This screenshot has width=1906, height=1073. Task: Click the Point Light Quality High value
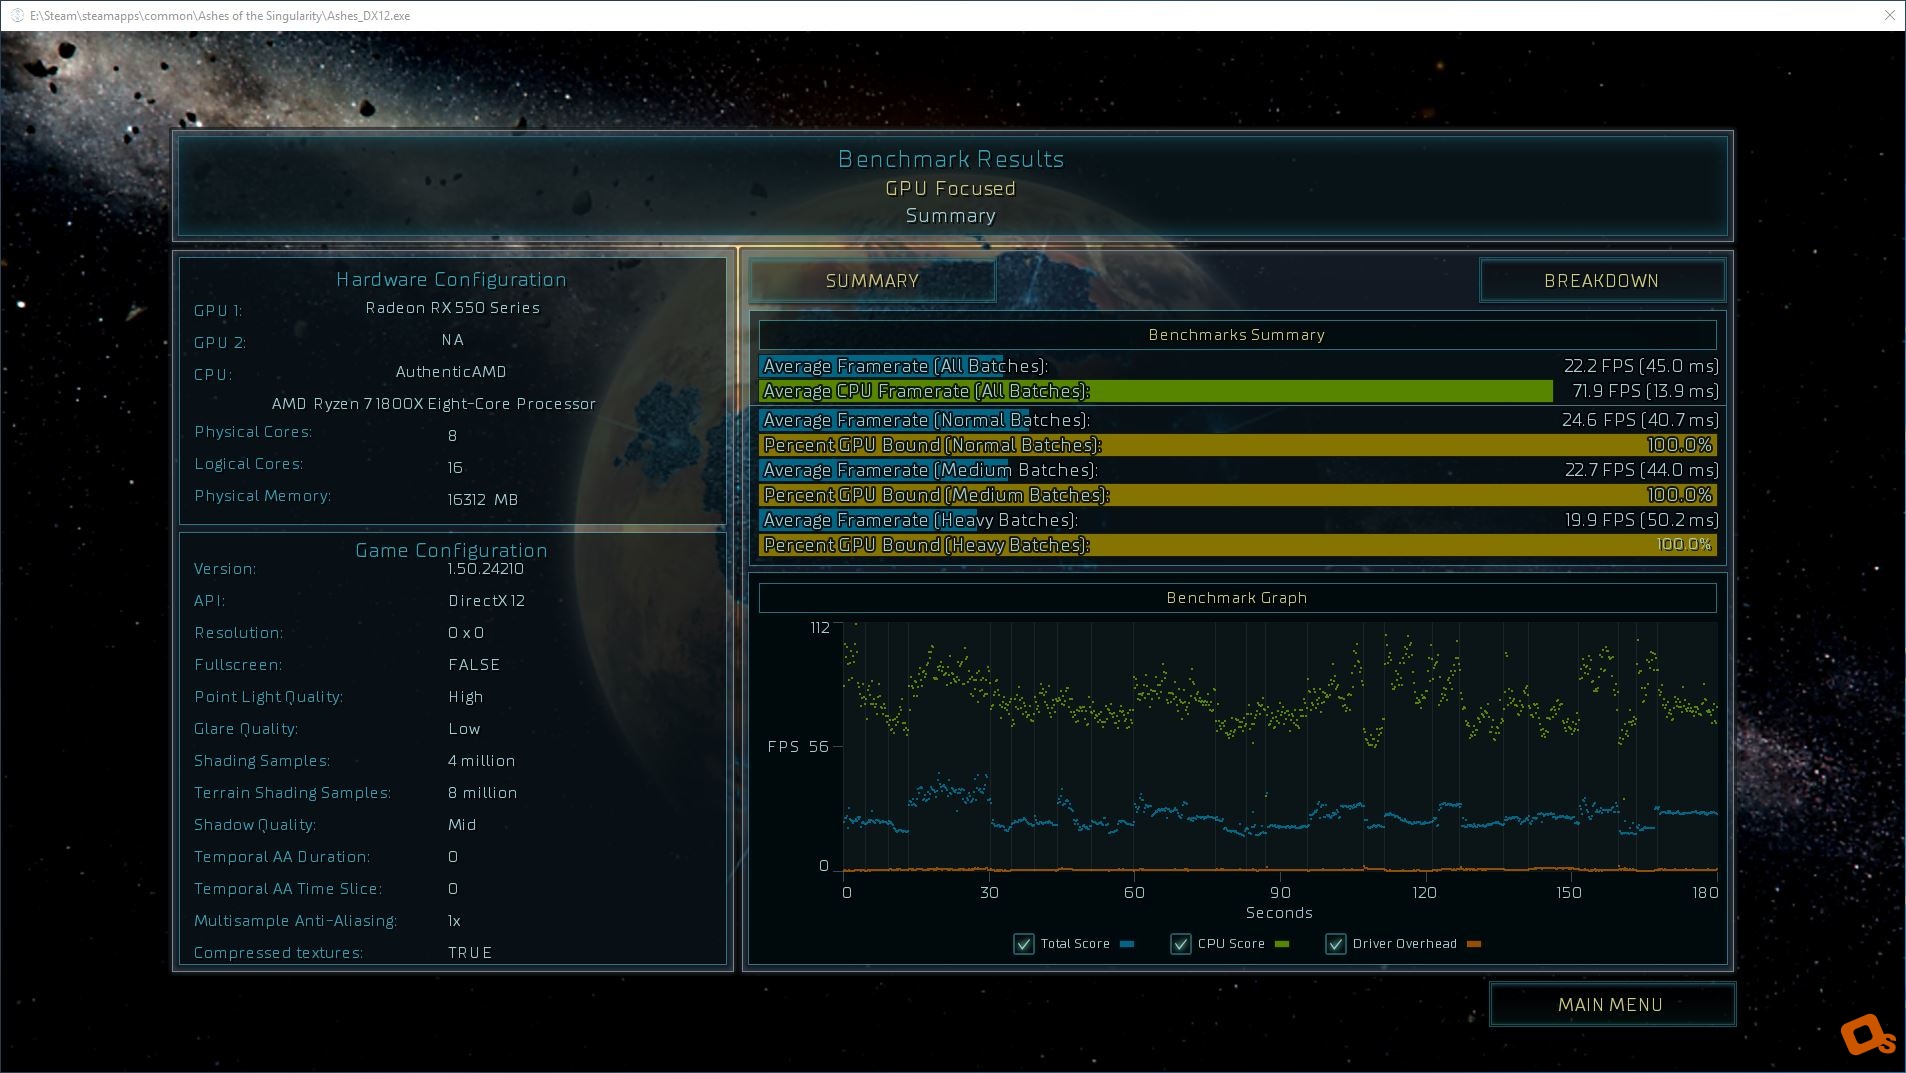pos(466,697)
